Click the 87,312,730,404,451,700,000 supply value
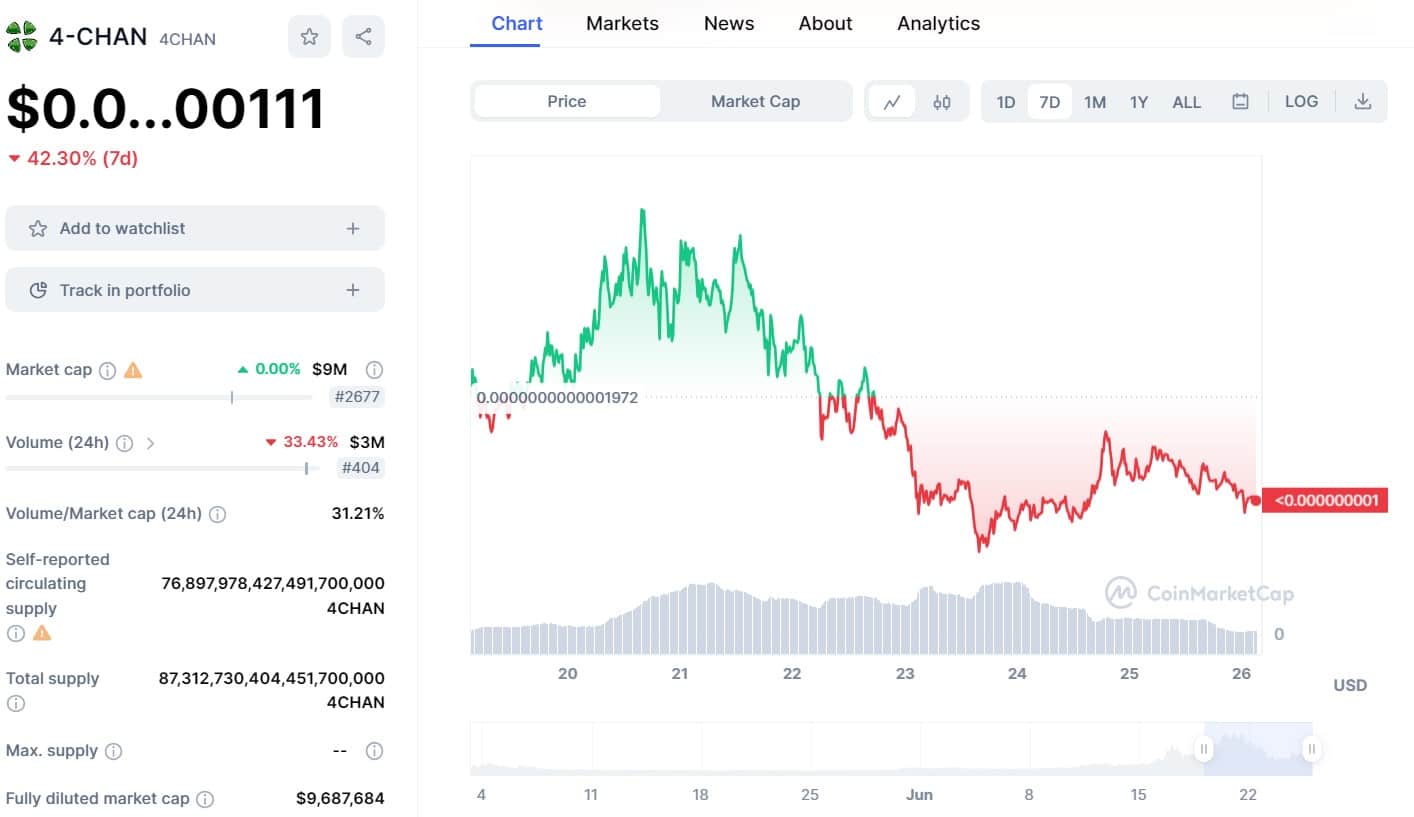Screen dimensions: 1414x817 272,678
